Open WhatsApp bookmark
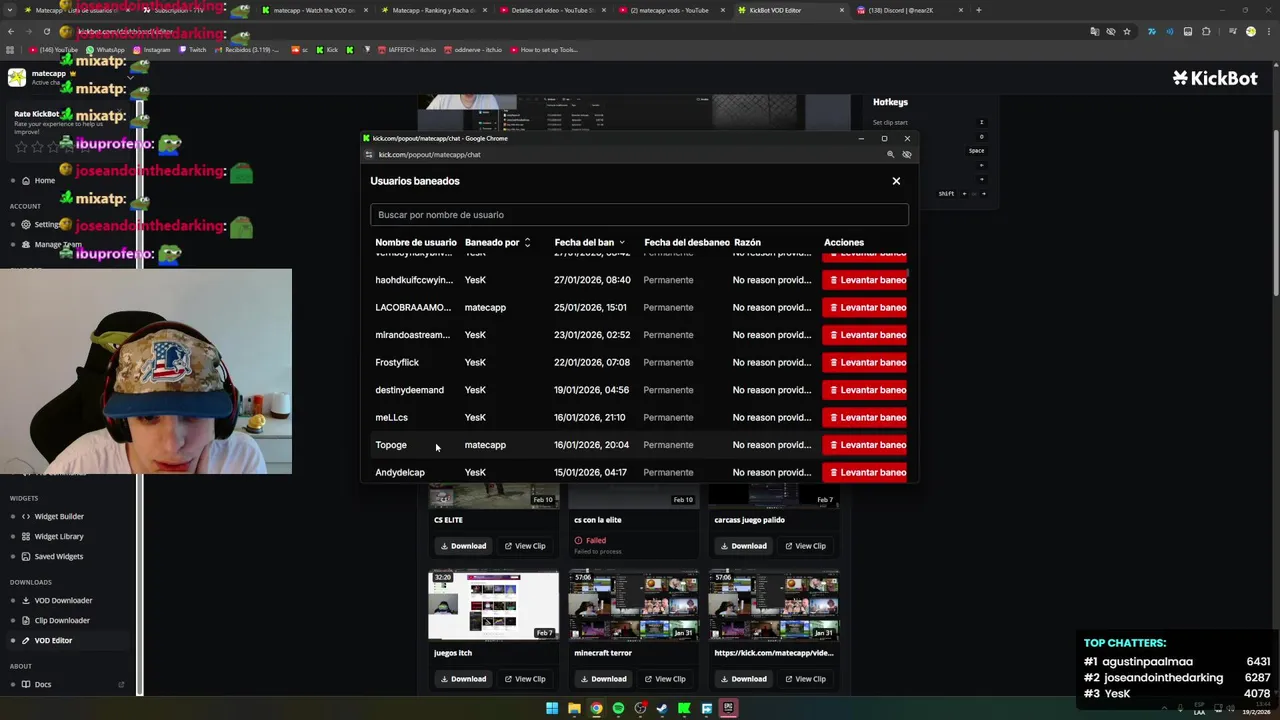 (105, 49)
